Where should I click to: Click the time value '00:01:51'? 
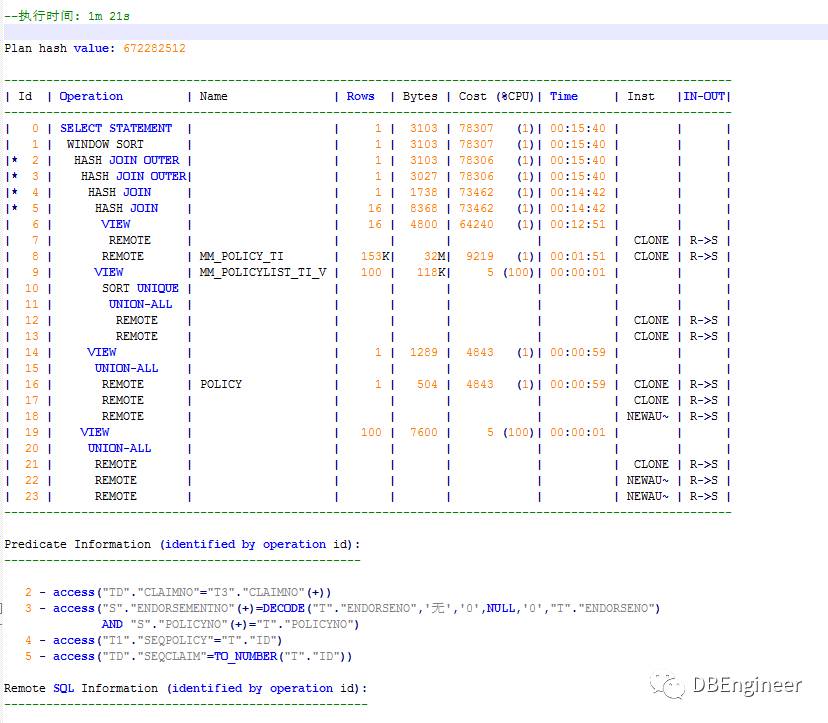[578, 256]
